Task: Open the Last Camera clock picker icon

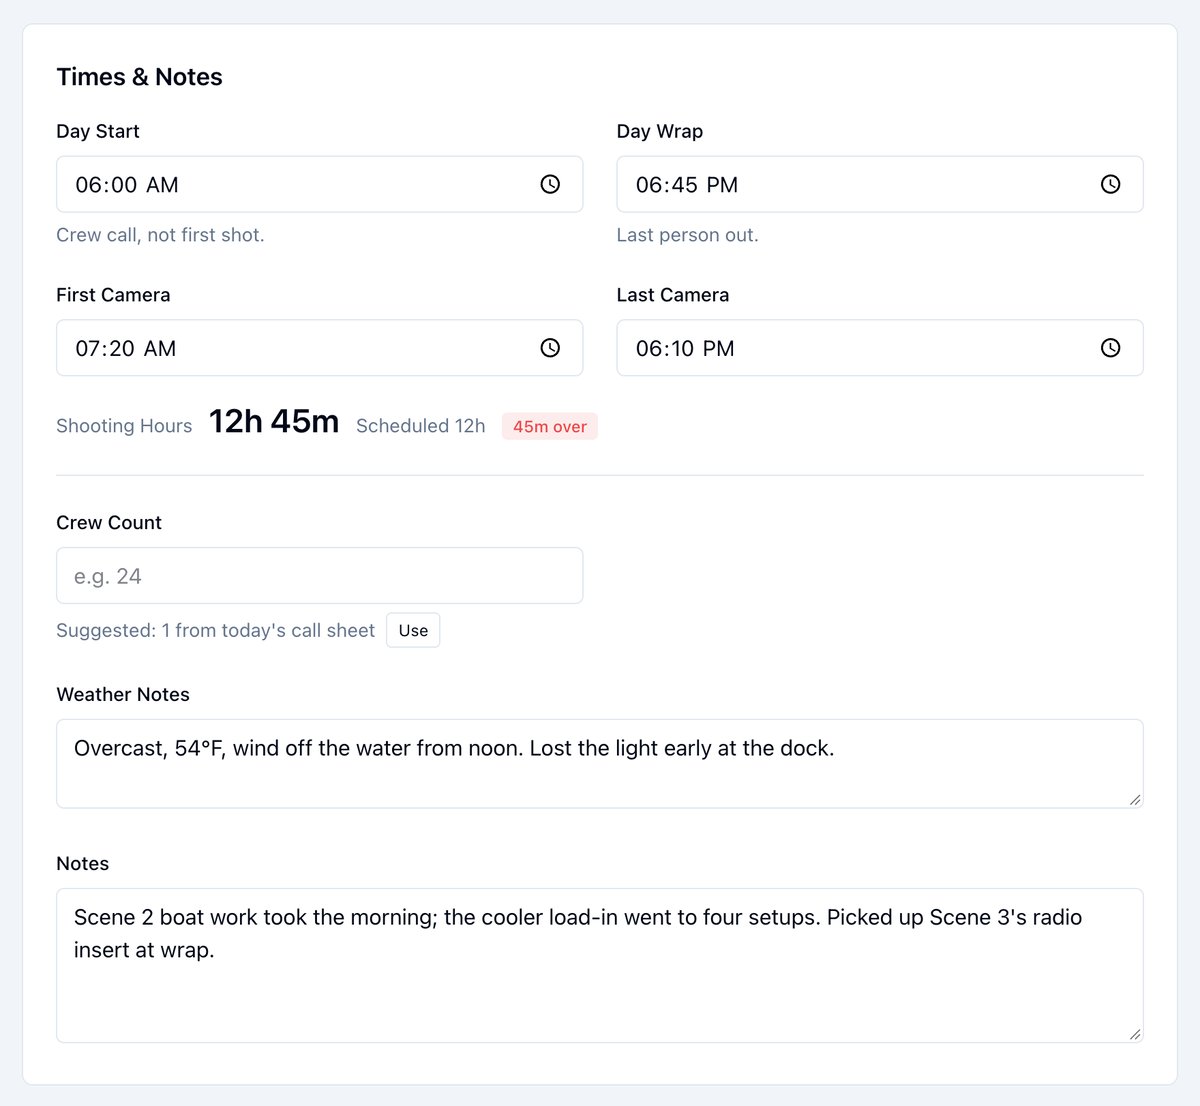Action: coord(1110,348)
